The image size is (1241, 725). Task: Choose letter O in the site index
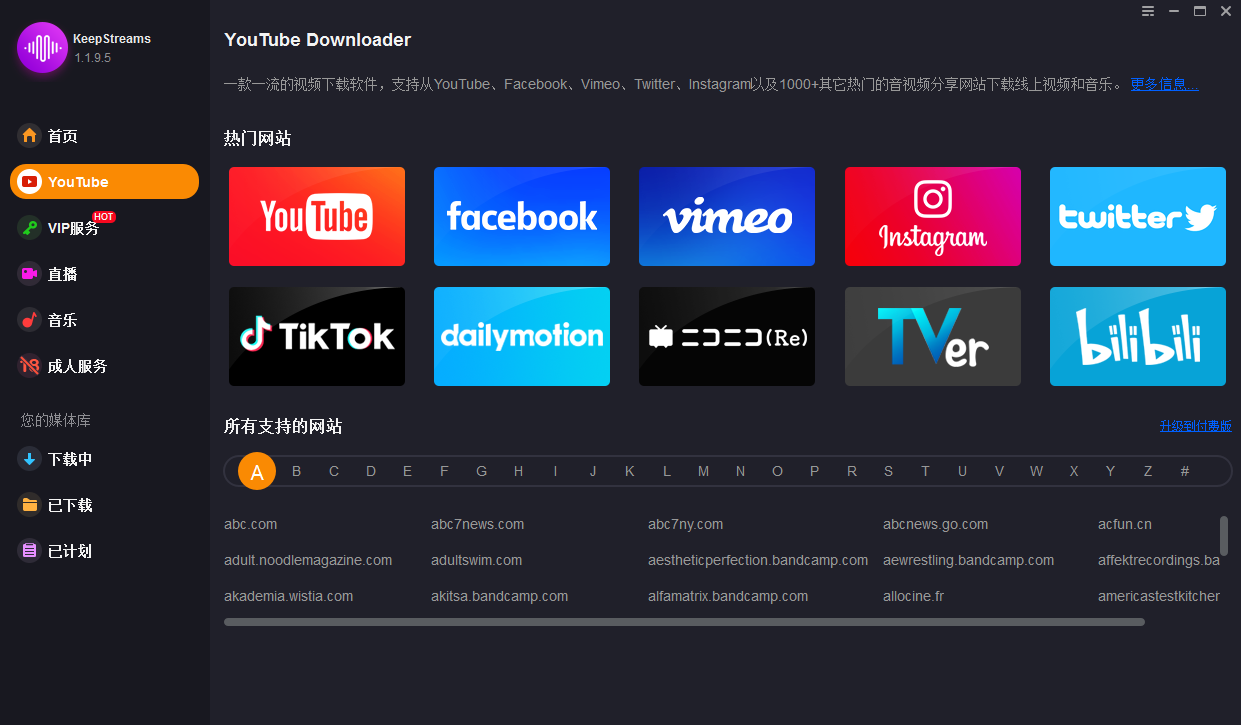pos(777,471)
